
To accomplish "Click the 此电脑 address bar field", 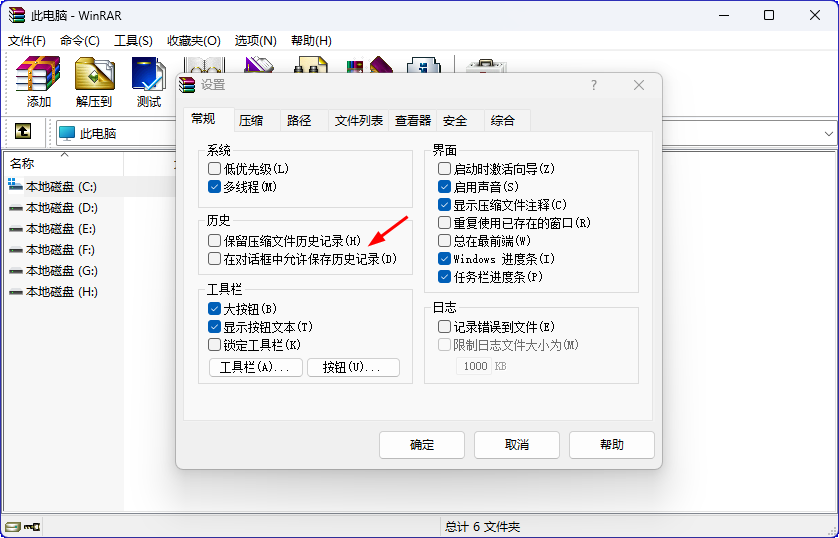I will 116,133.
